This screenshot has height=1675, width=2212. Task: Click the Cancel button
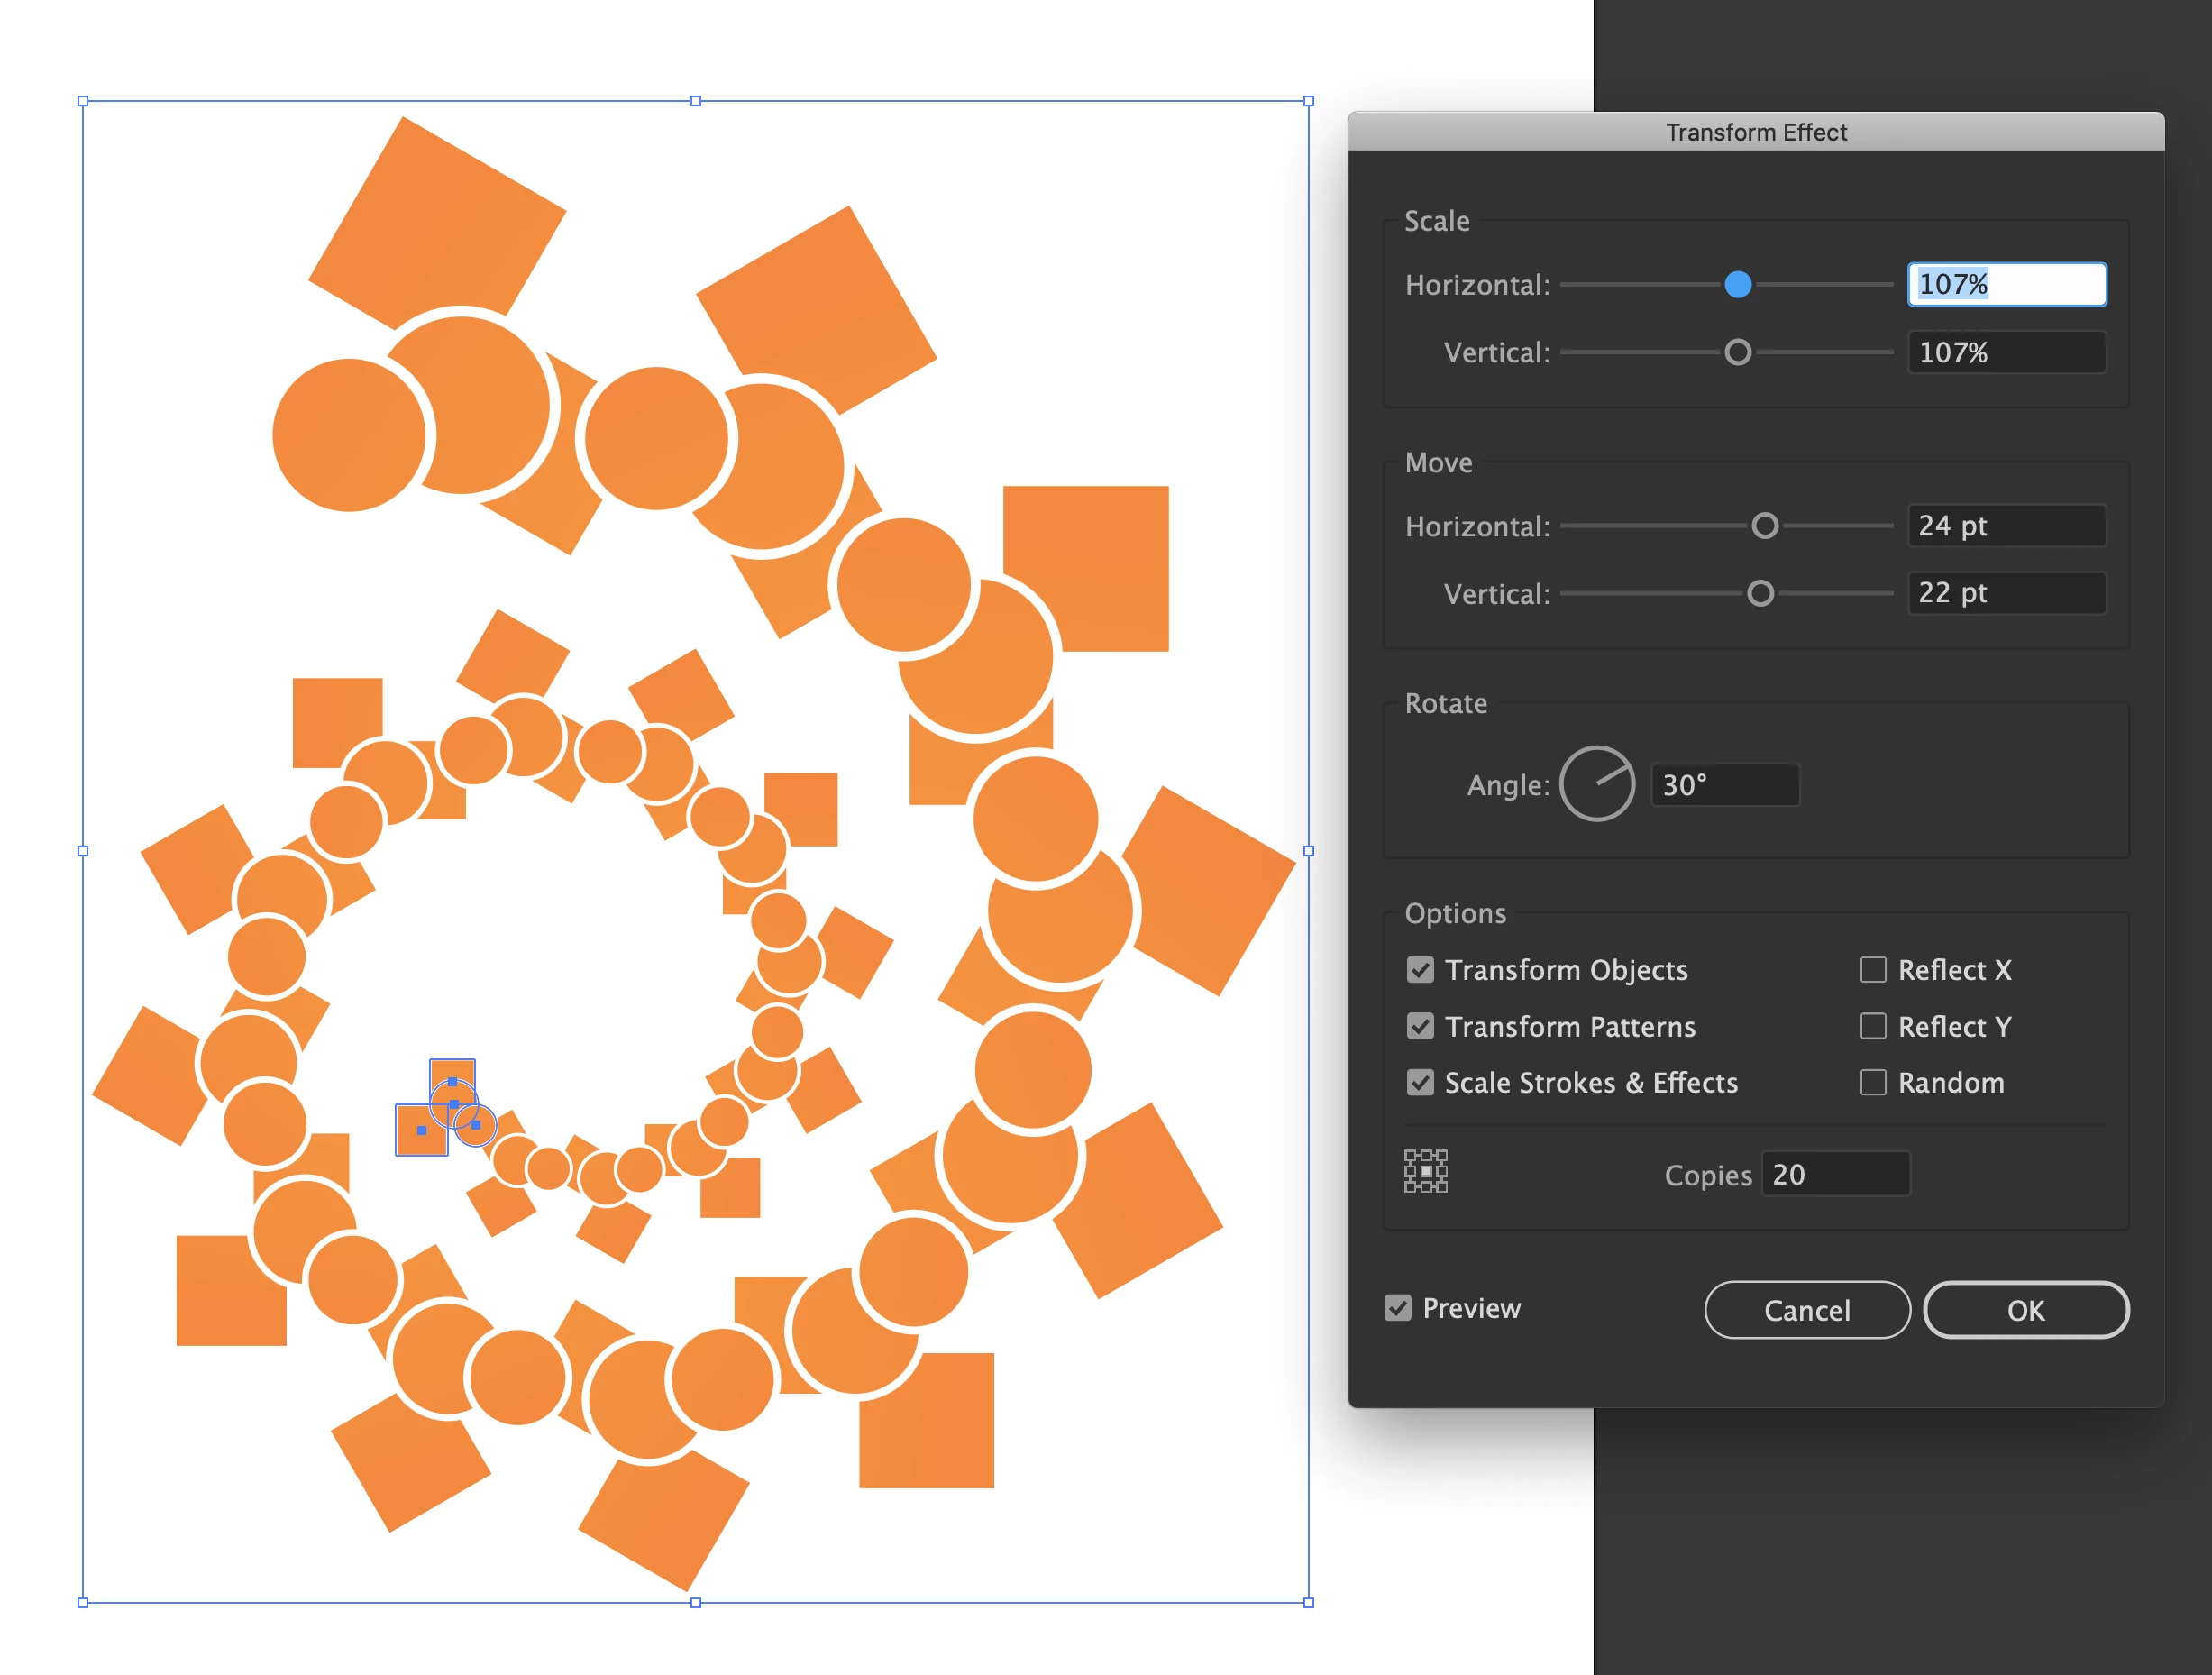1806,1310
